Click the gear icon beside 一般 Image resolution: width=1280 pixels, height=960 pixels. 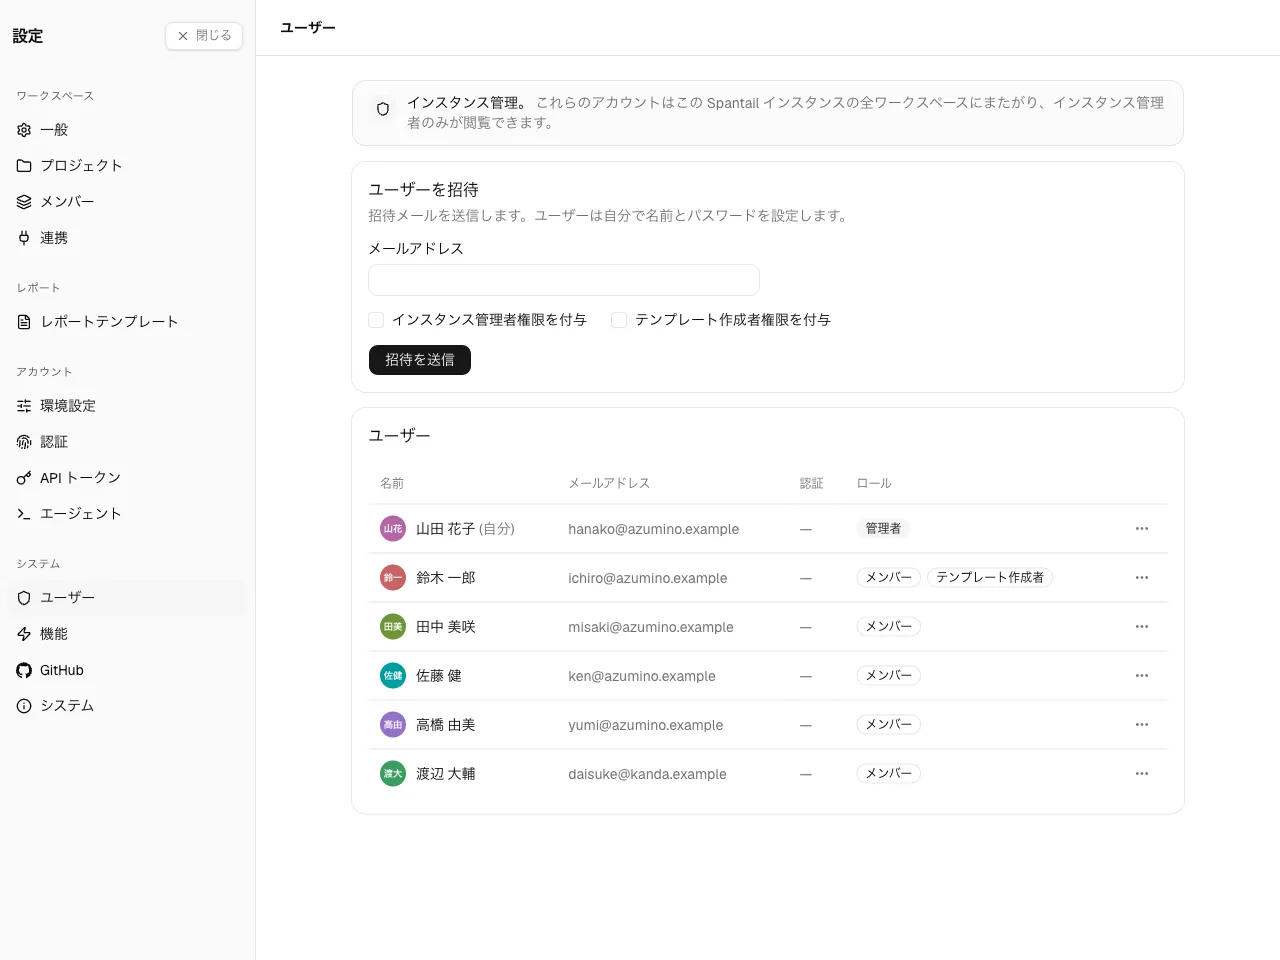point(24,130)
